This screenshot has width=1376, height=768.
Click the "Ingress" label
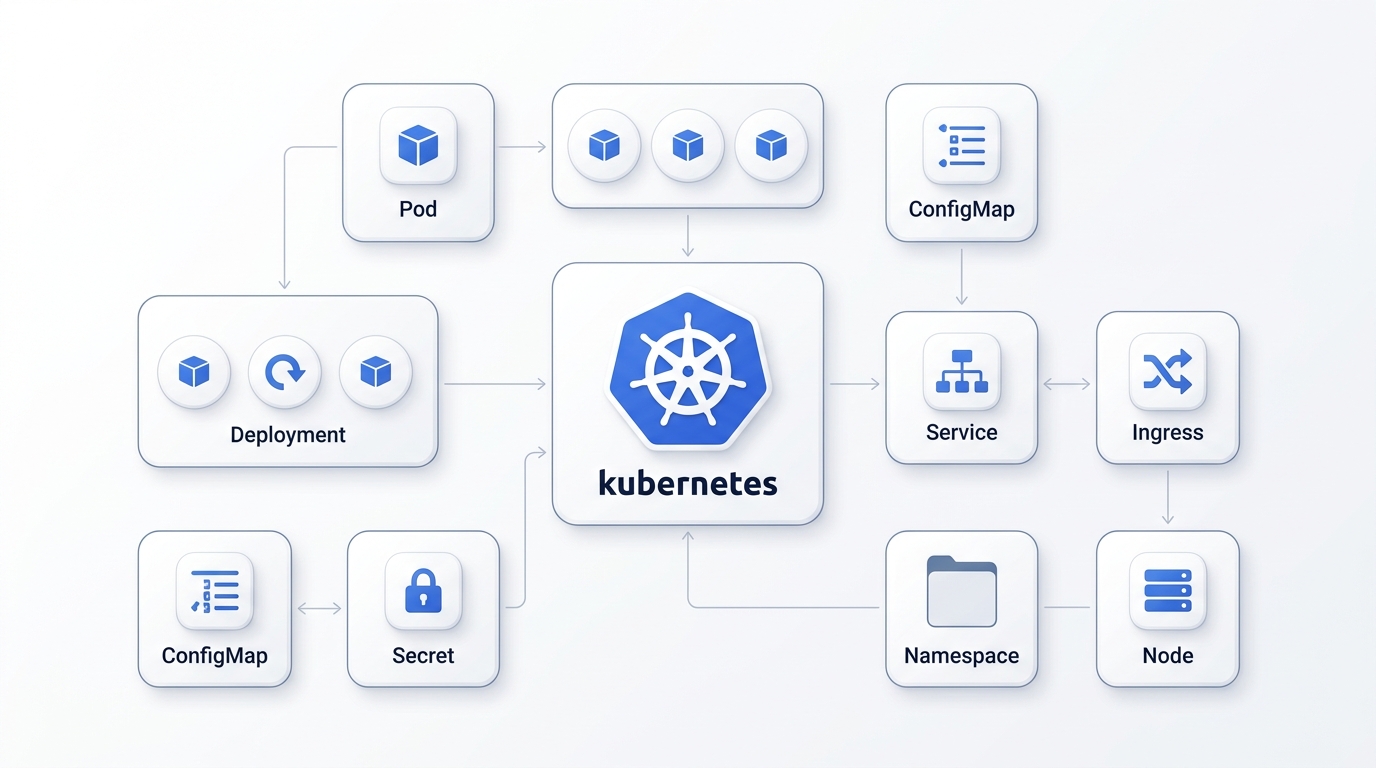[x=1167, y=434]
